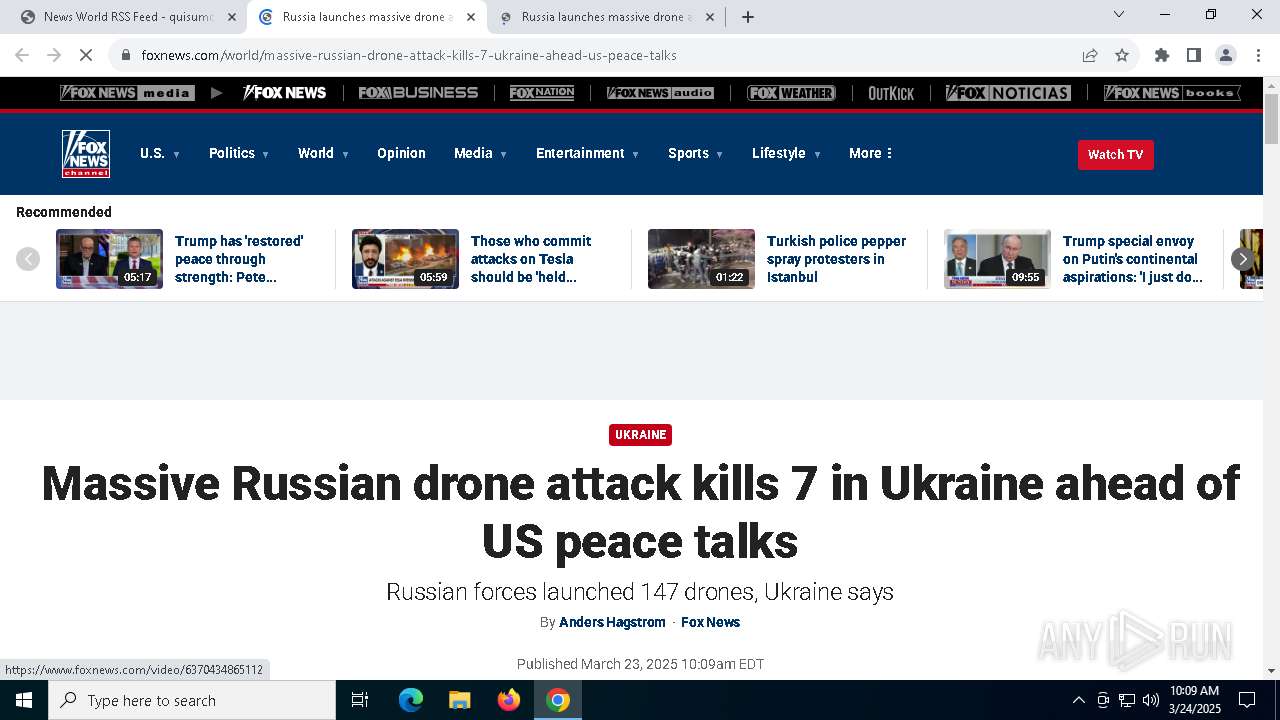Click the Windows taskbar search box
Screen dimensions: 1280x720
(x=192, y=700)
